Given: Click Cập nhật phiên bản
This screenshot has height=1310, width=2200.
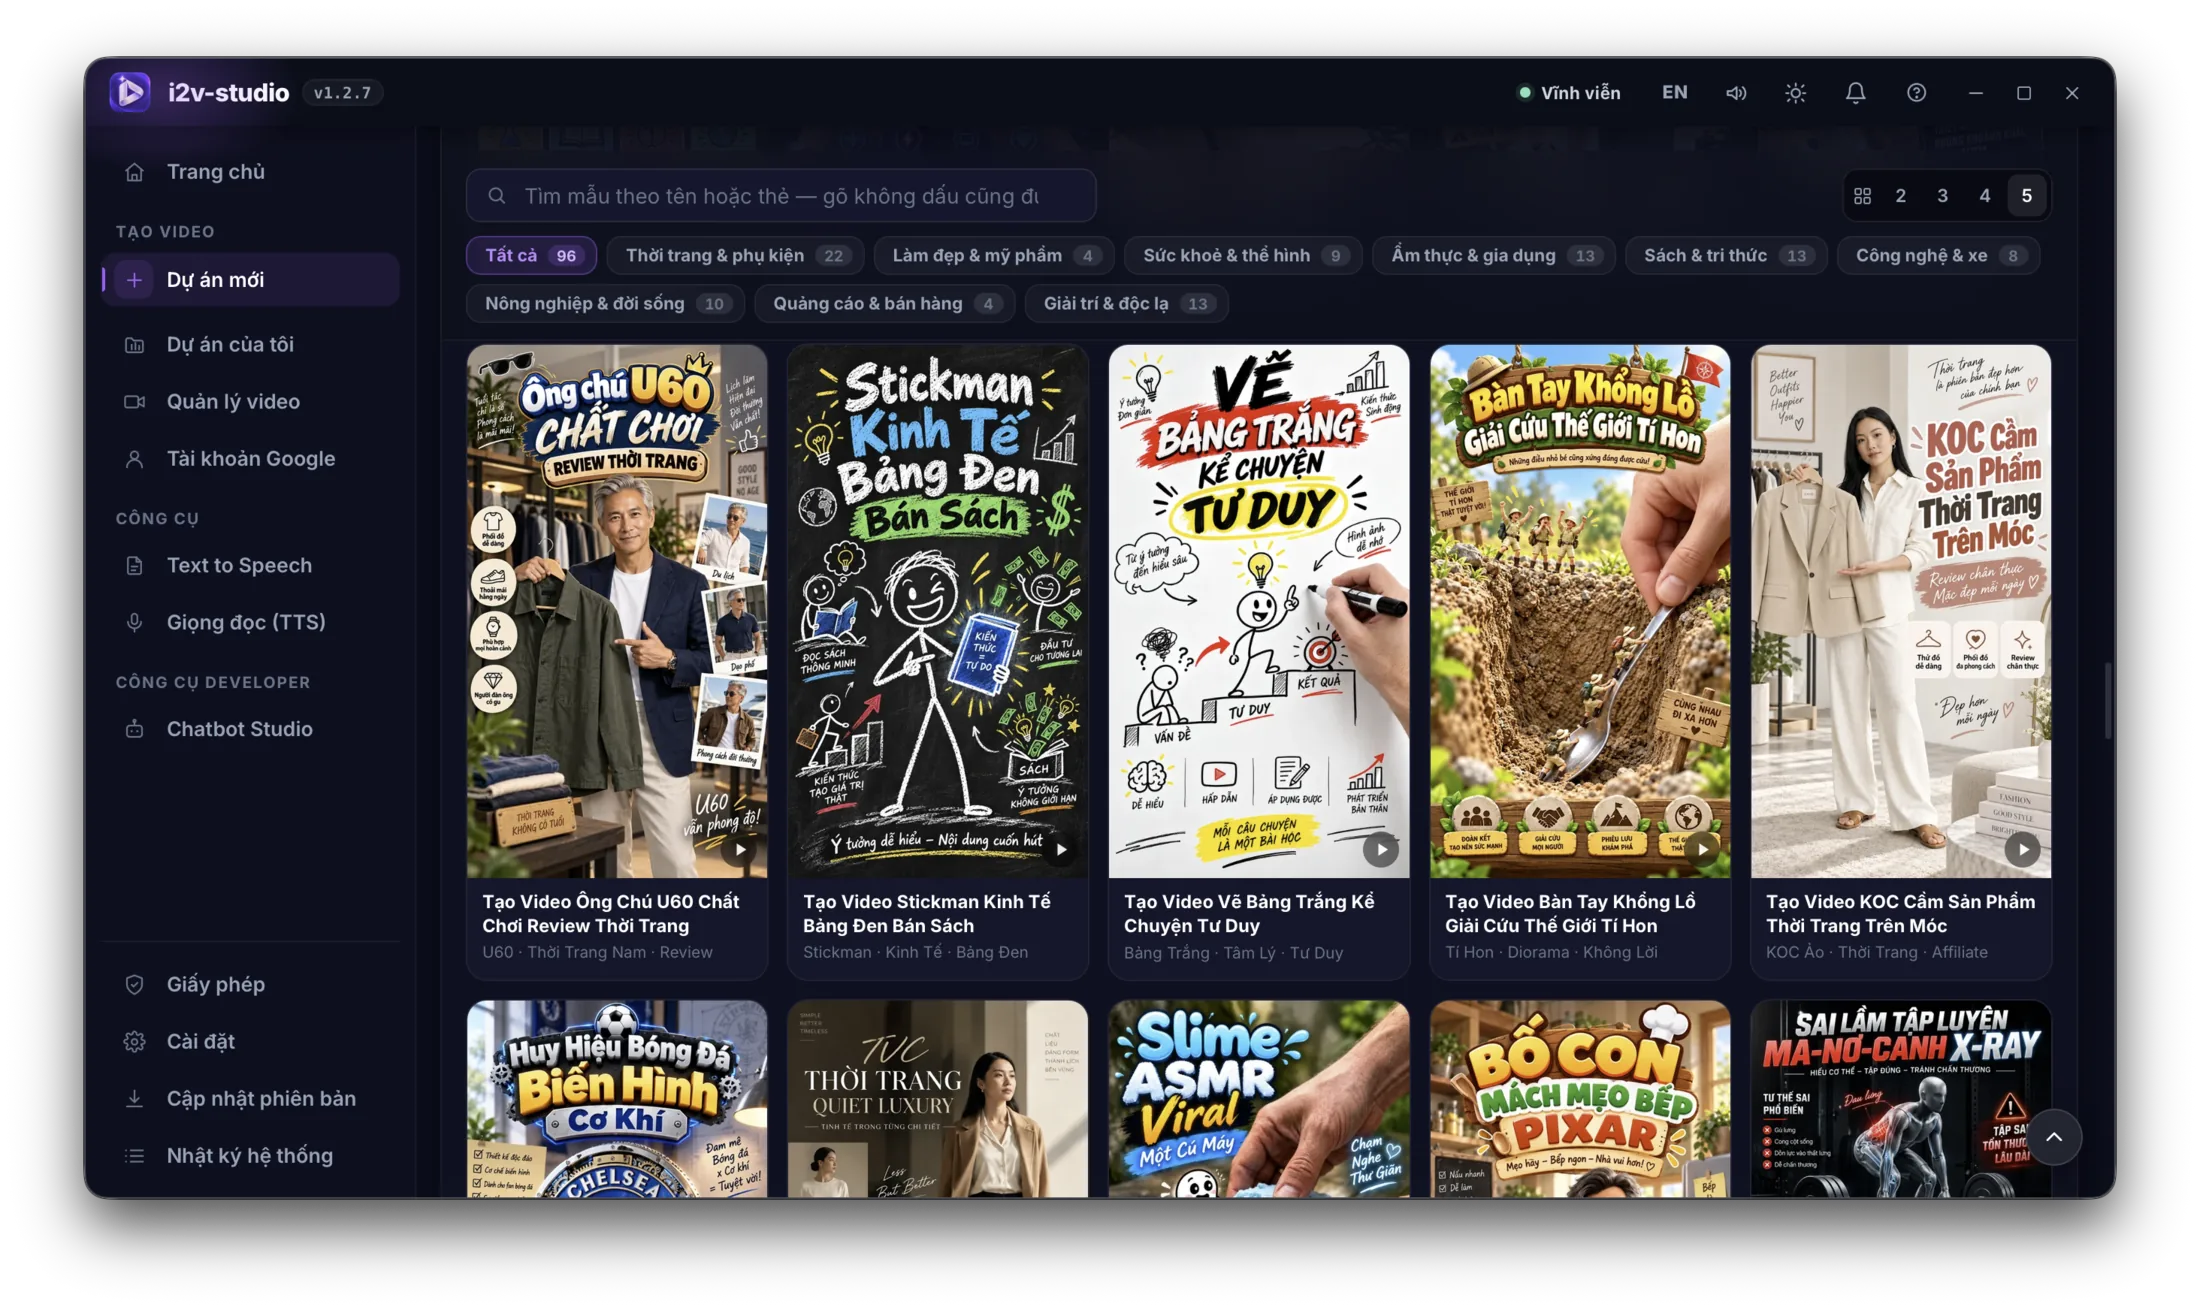Looking at the screenshot, I should click(x=250, y=1099).
